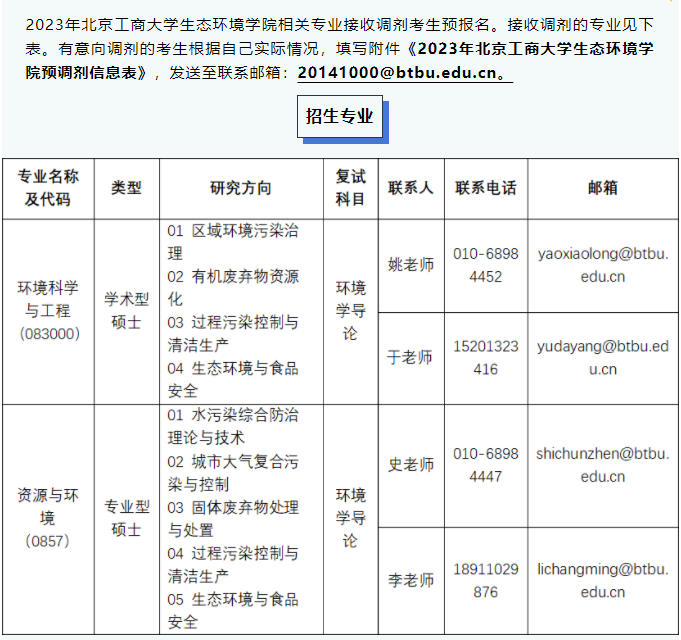
Task: Click the bold 2023年北京工商大学生态环境学院预调剂信息表 title
Action: pyautogui.click(x=340, y=60)
